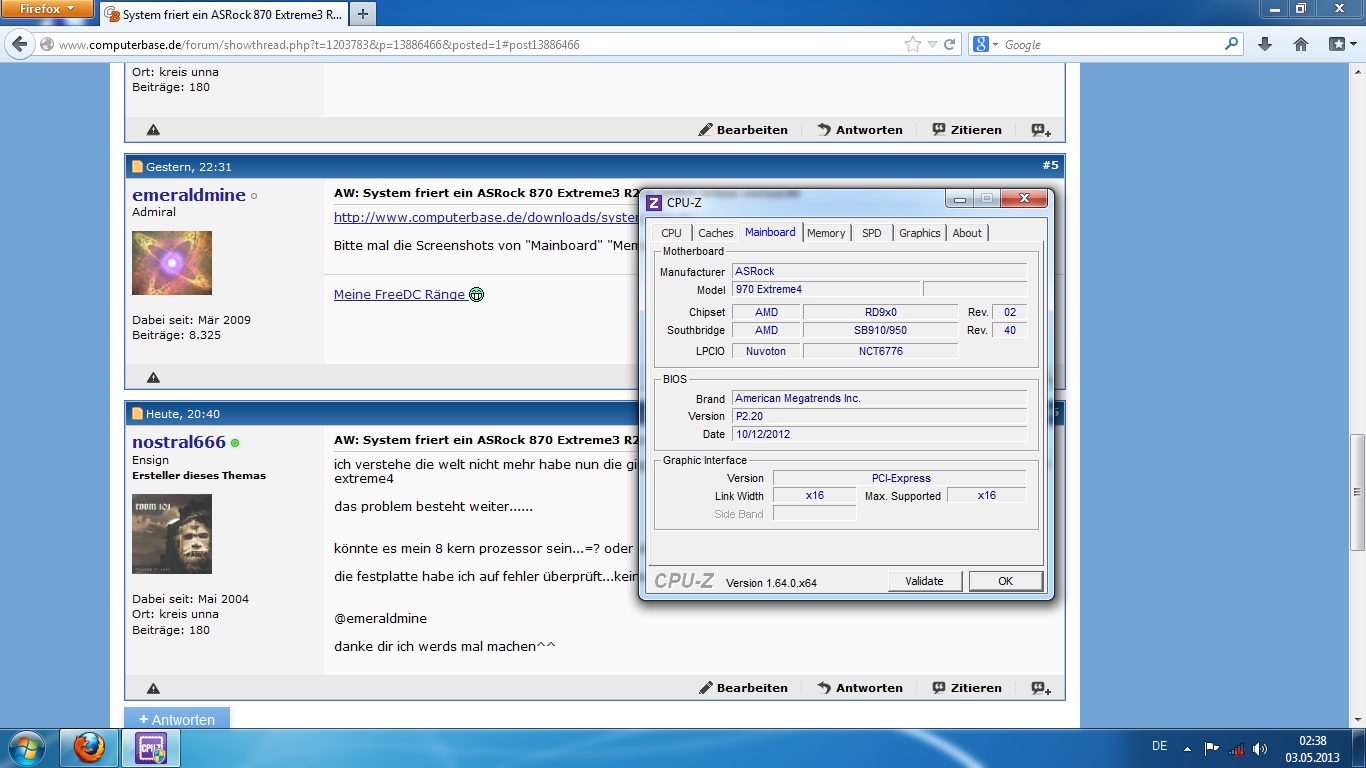
Task: Switch to the Caches tab in CPU-Z
Action: click(x=716, y=233)
